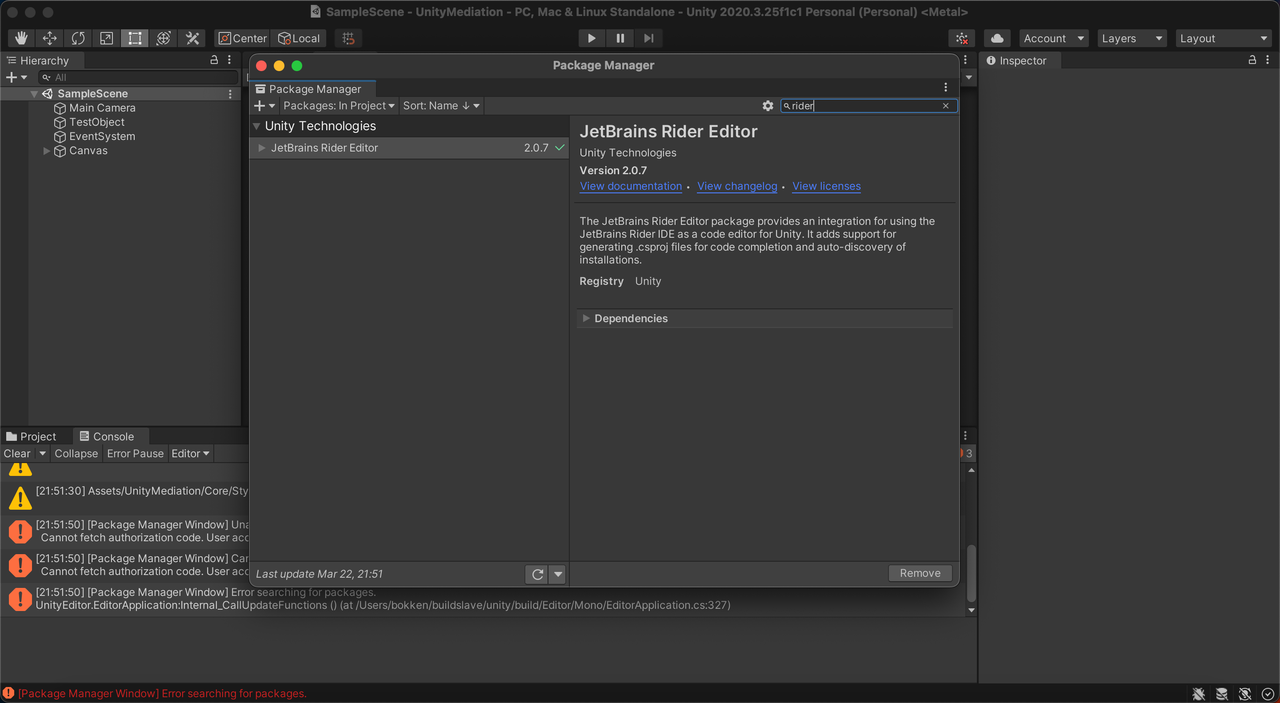
Task: Open the Layout dropdown
Action: [x=1223, y=38]
